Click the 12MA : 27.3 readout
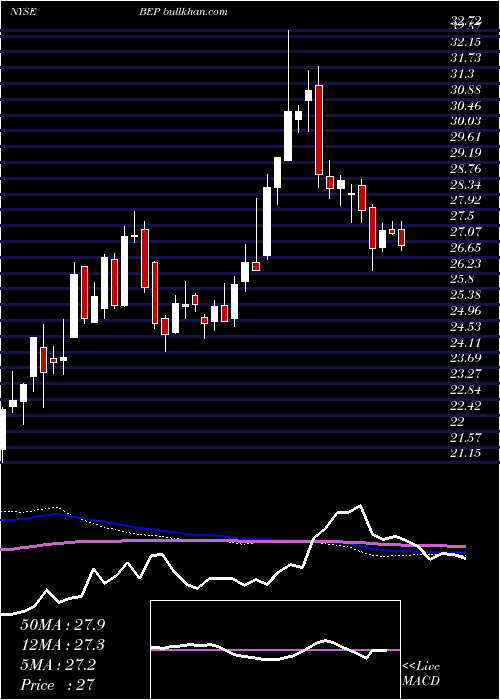The width and height of the screenshot is (500, 700). [63, 645]
